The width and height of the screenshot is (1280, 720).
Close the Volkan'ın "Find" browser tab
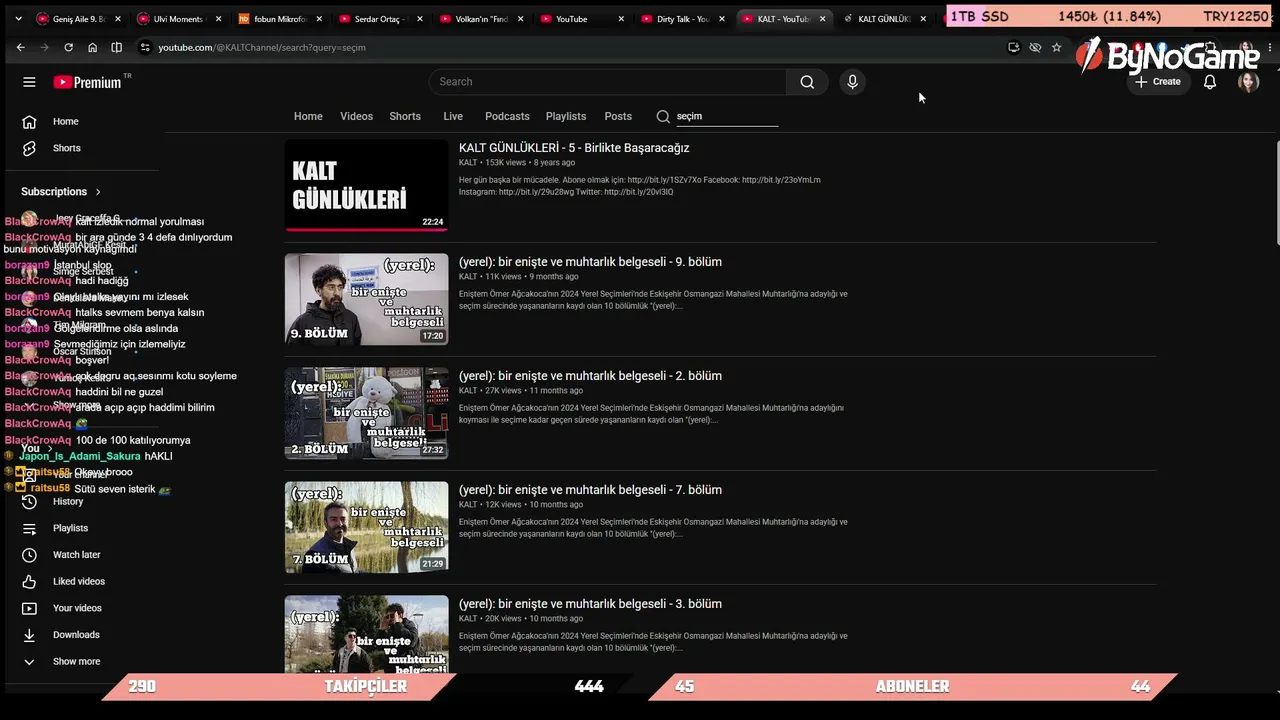pos(520,19)
